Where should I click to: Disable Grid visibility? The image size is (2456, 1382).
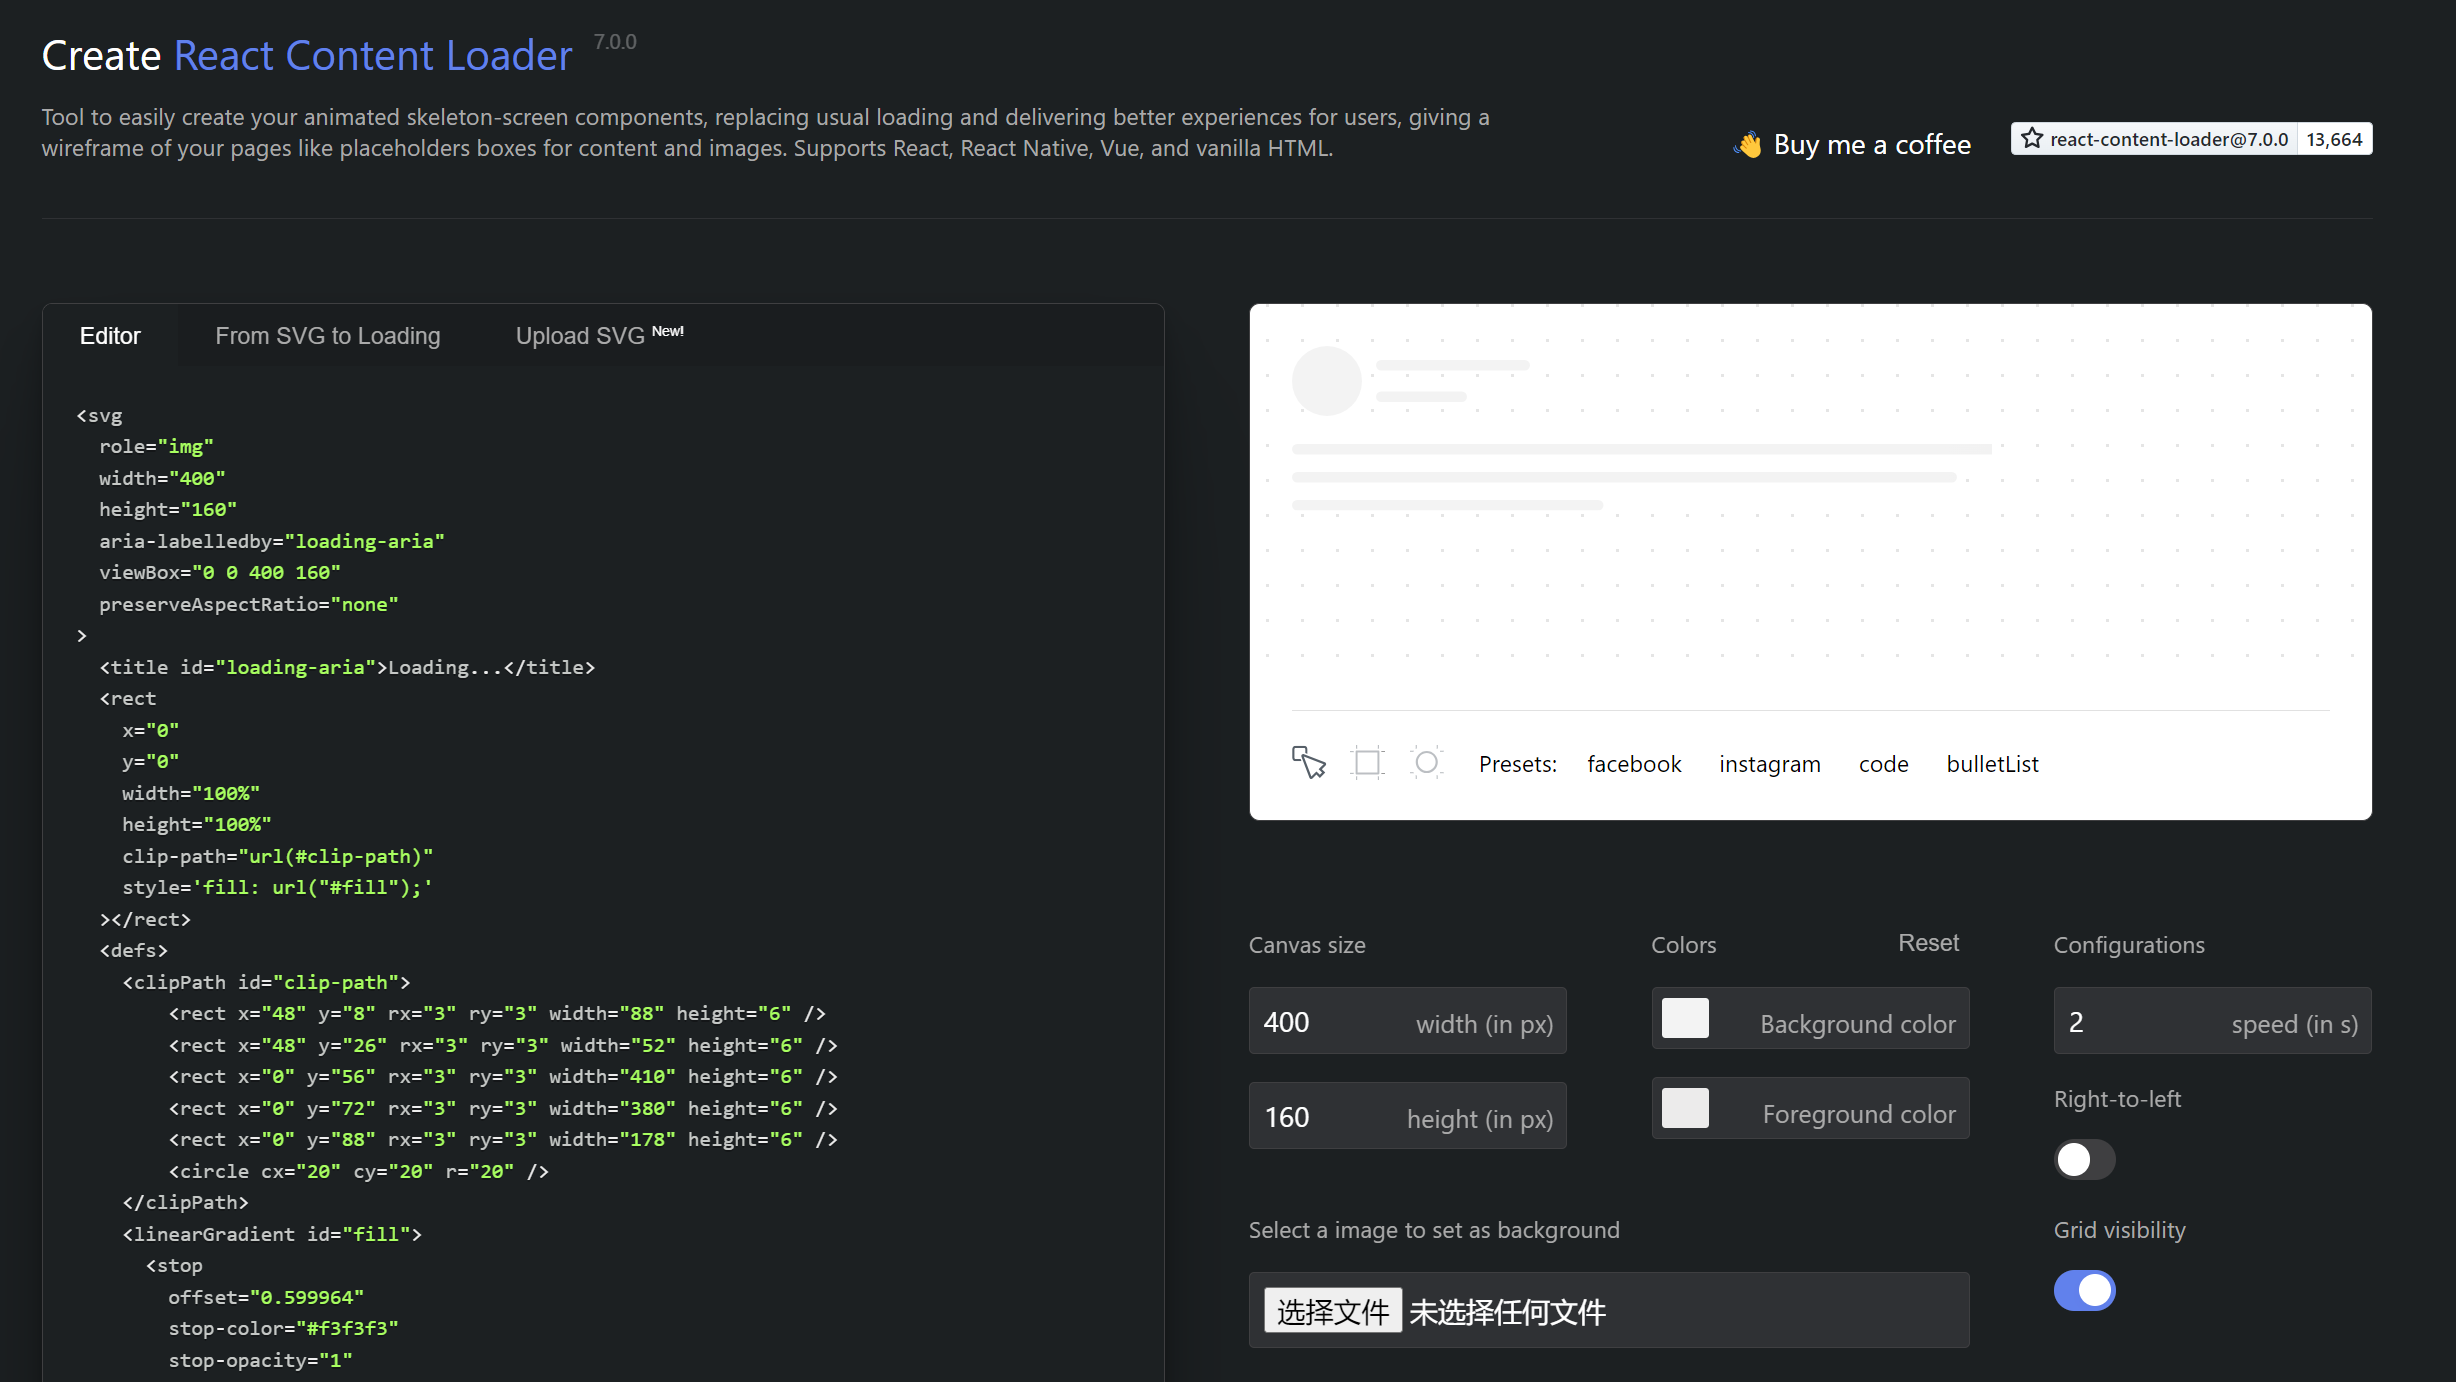pos(2084,1290)
